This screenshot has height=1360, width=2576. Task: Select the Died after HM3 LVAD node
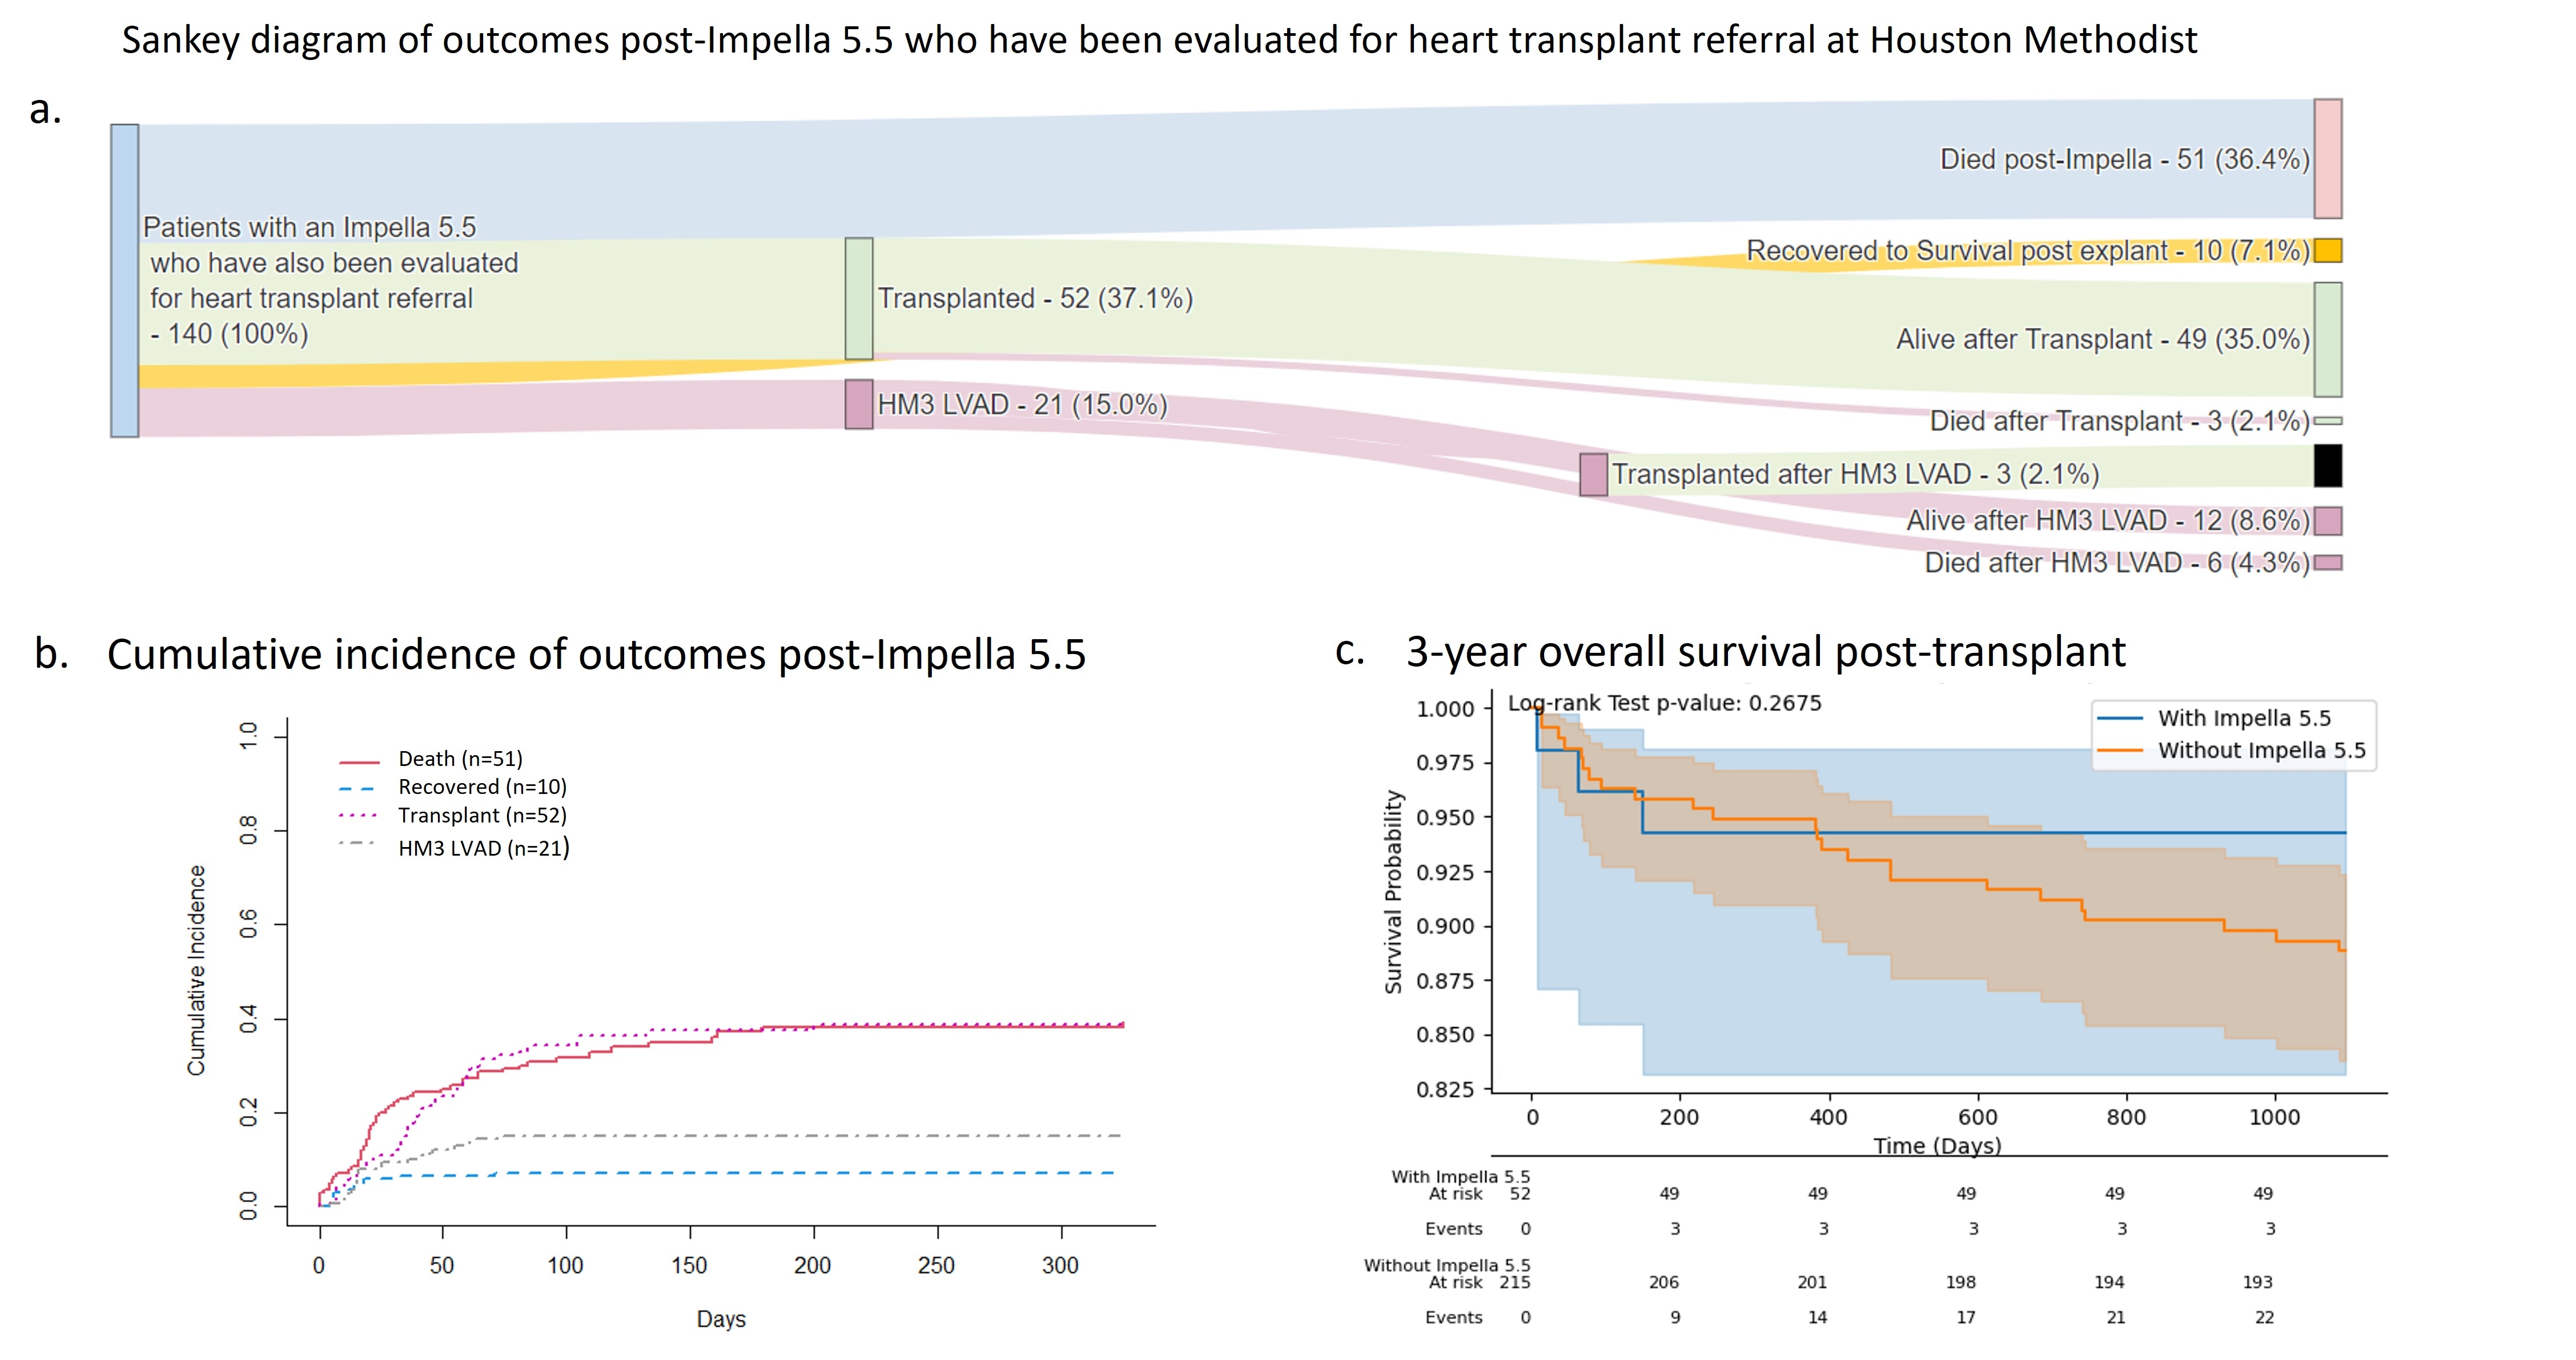(x=2327, y=563)
